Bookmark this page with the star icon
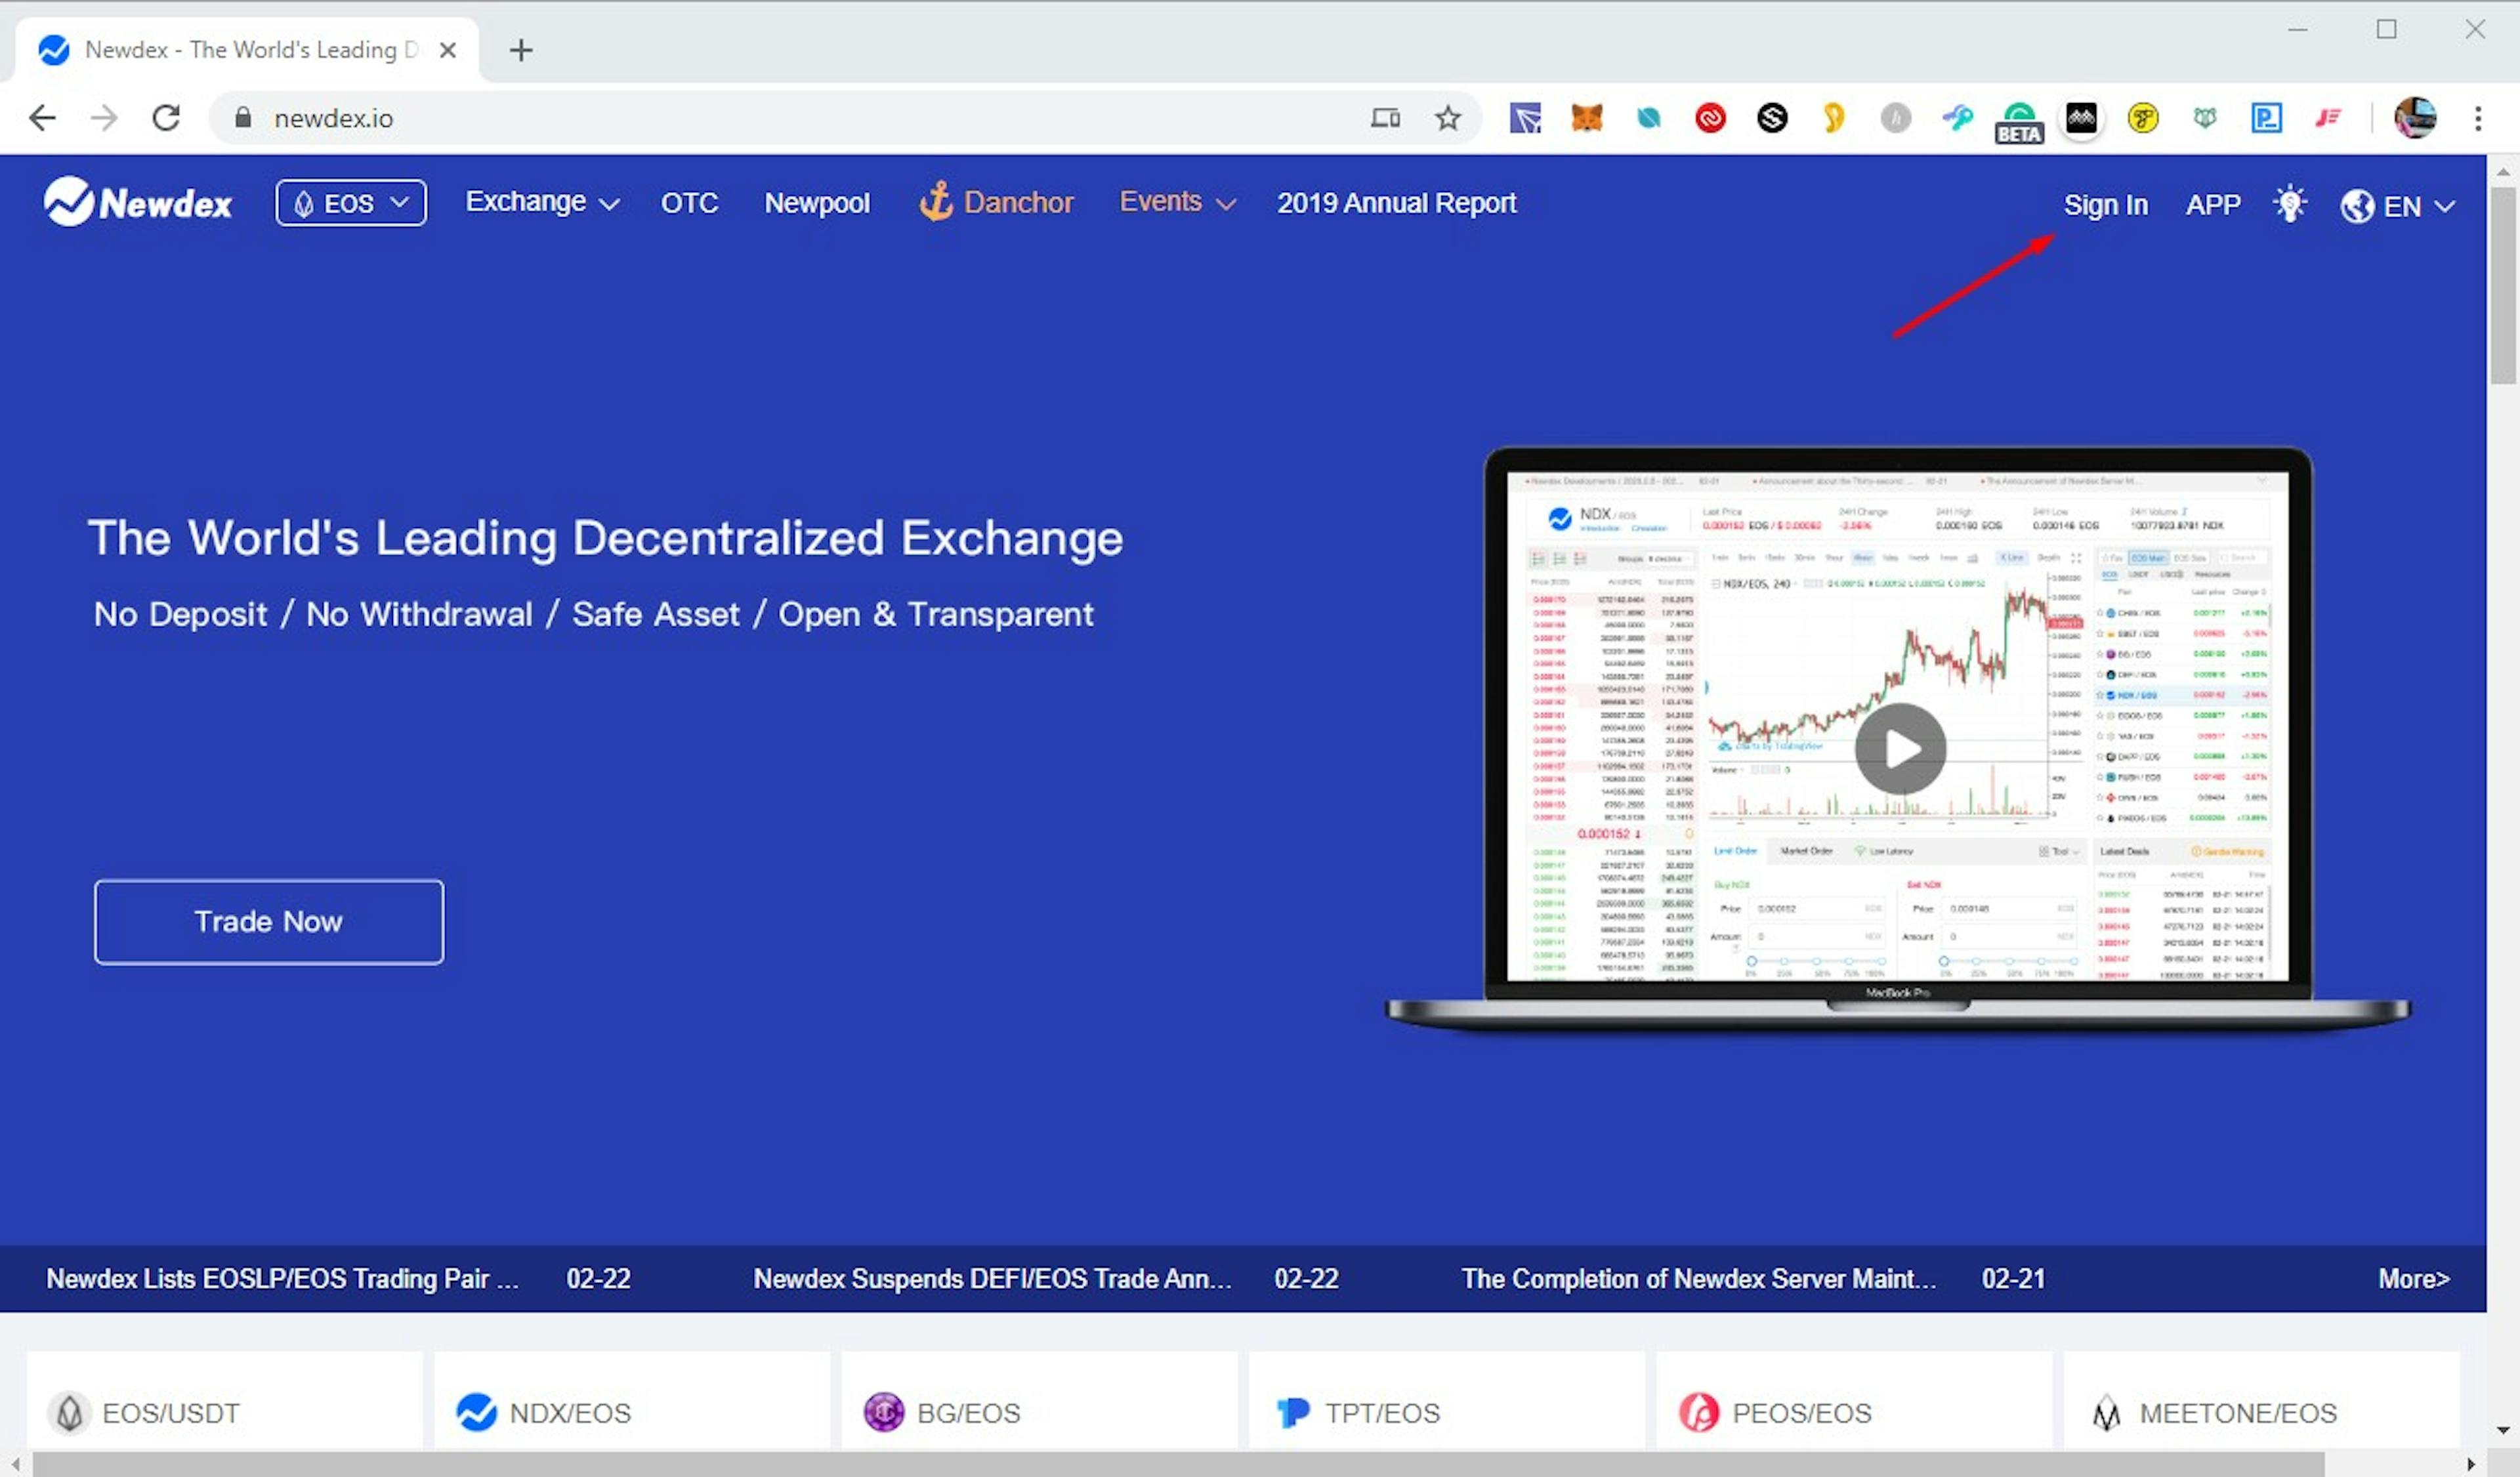The image size is (2520, 1477). coord(1447,118)
